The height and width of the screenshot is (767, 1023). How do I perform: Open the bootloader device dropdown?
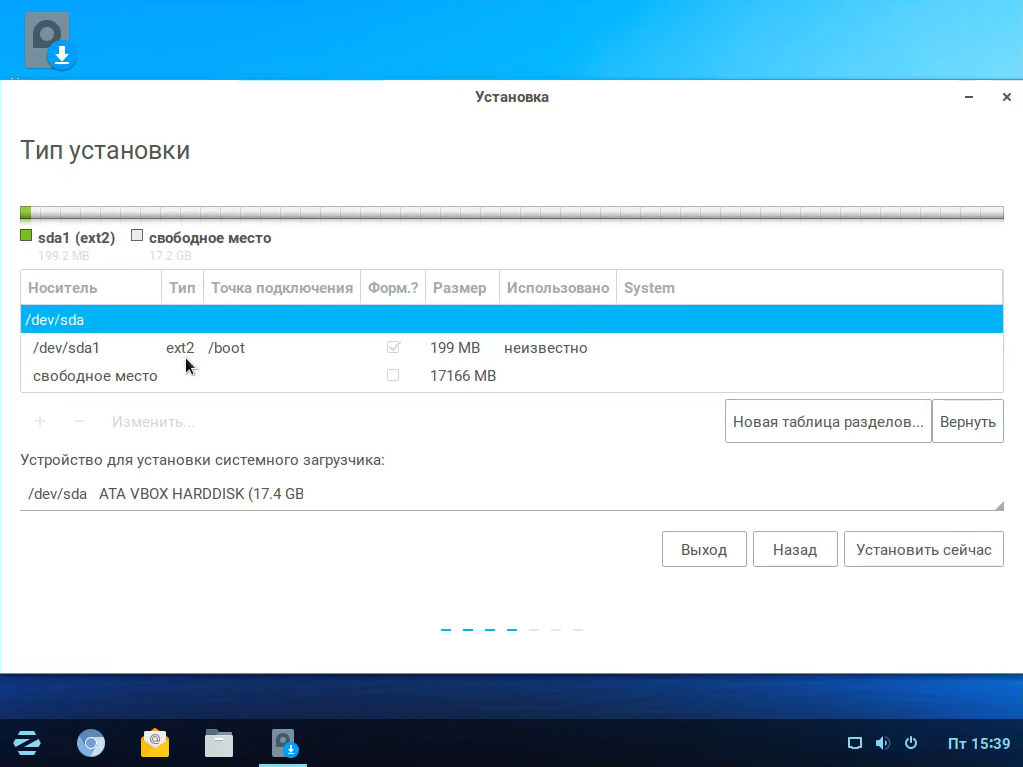pos(511,494)
